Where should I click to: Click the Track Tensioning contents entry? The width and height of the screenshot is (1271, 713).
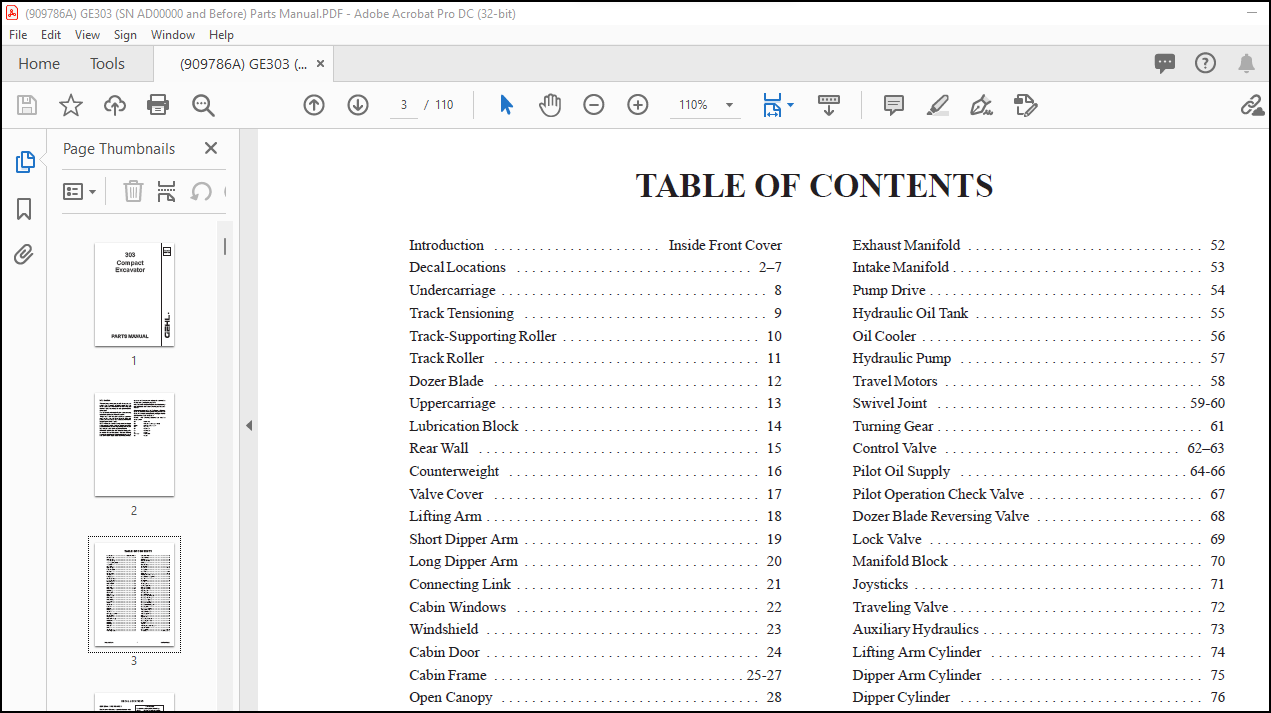click(595, 313)
